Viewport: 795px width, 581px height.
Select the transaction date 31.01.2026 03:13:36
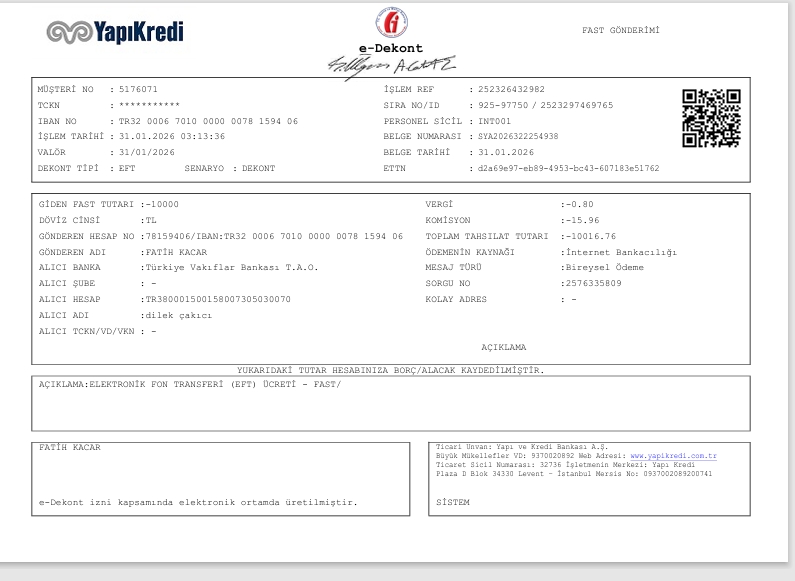[x=172, y=136]
